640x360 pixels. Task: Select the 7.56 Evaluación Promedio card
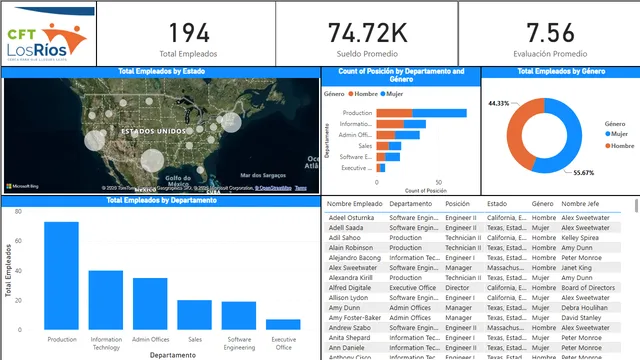tap(549, 34)
